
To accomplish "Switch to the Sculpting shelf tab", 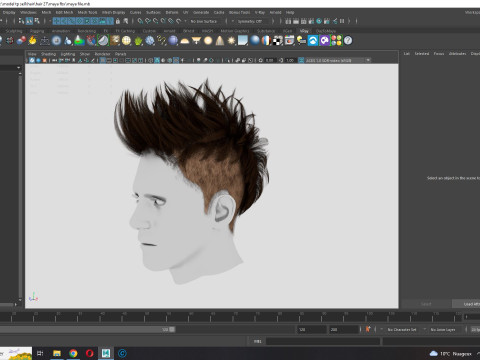I will click(14, 31).
